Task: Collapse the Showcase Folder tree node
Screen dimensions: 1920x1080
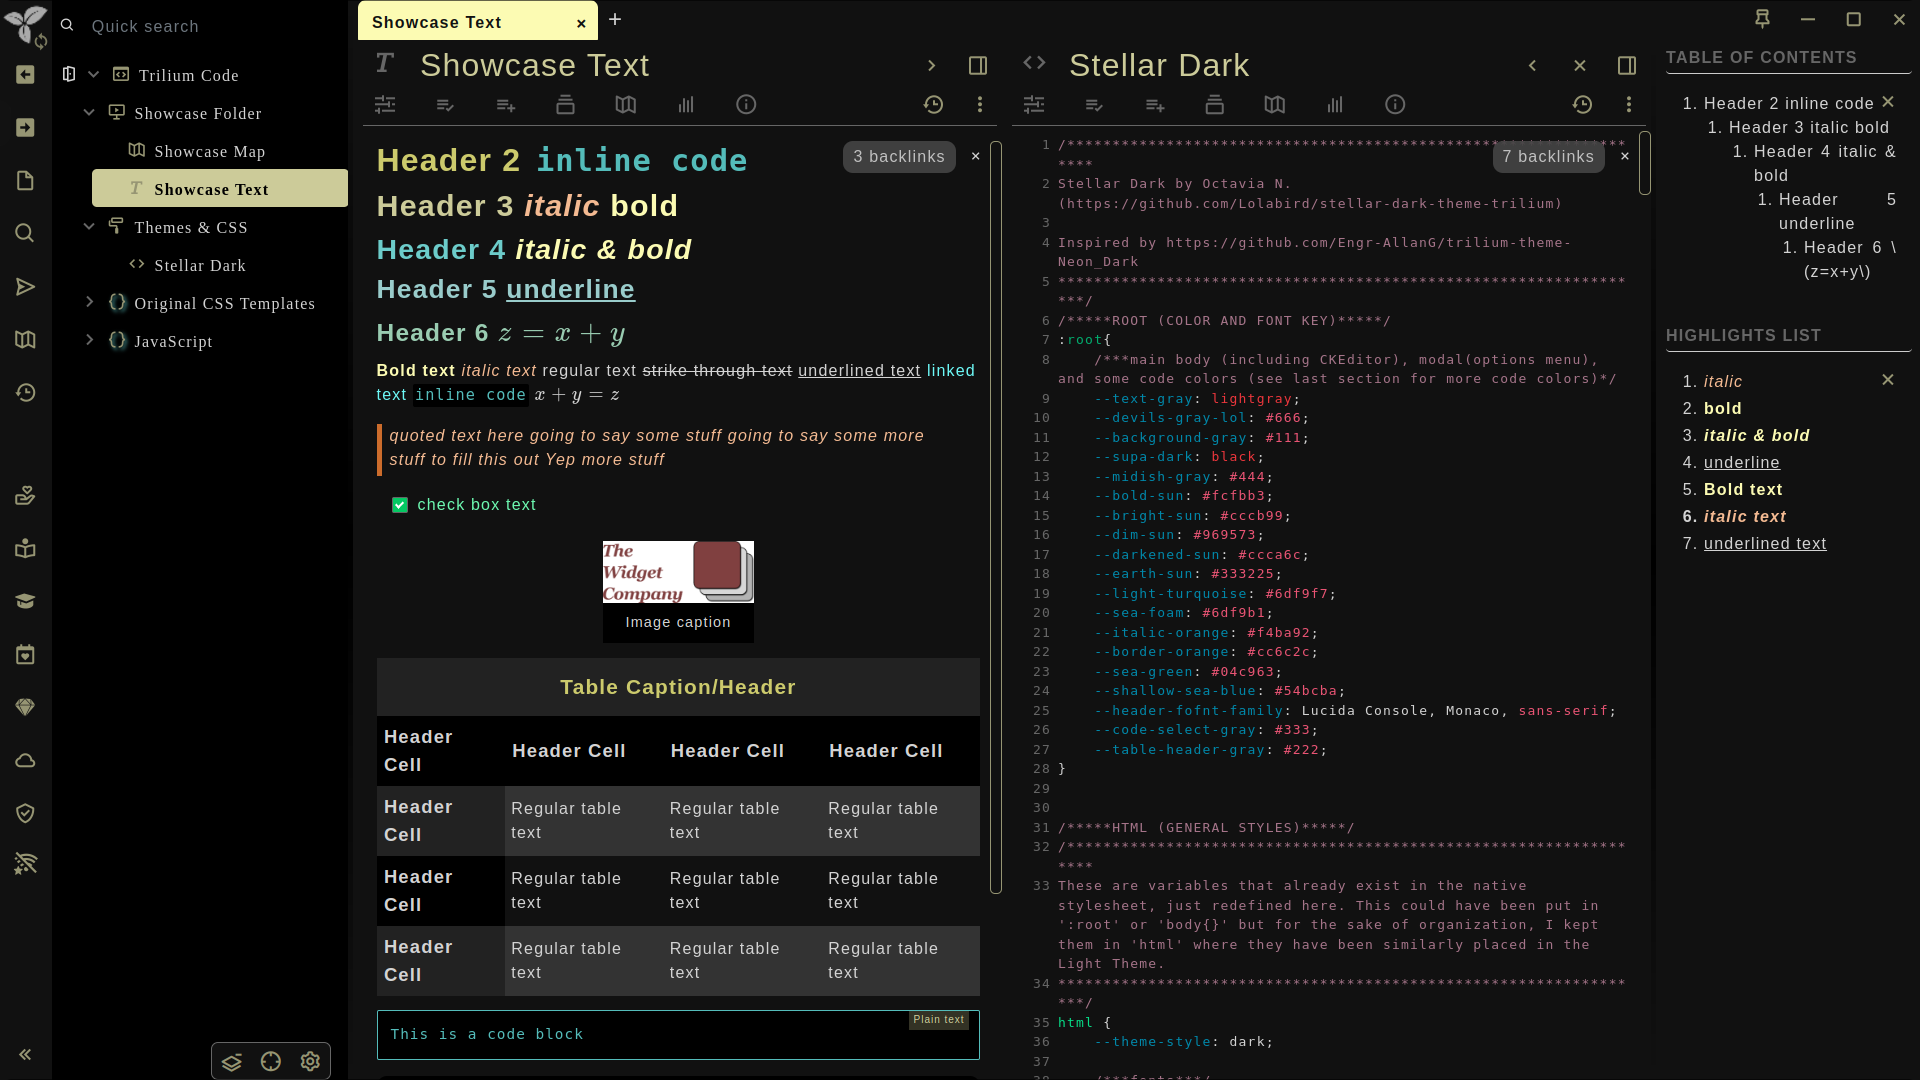Action: pyautogui.click(x=90, y=112)
